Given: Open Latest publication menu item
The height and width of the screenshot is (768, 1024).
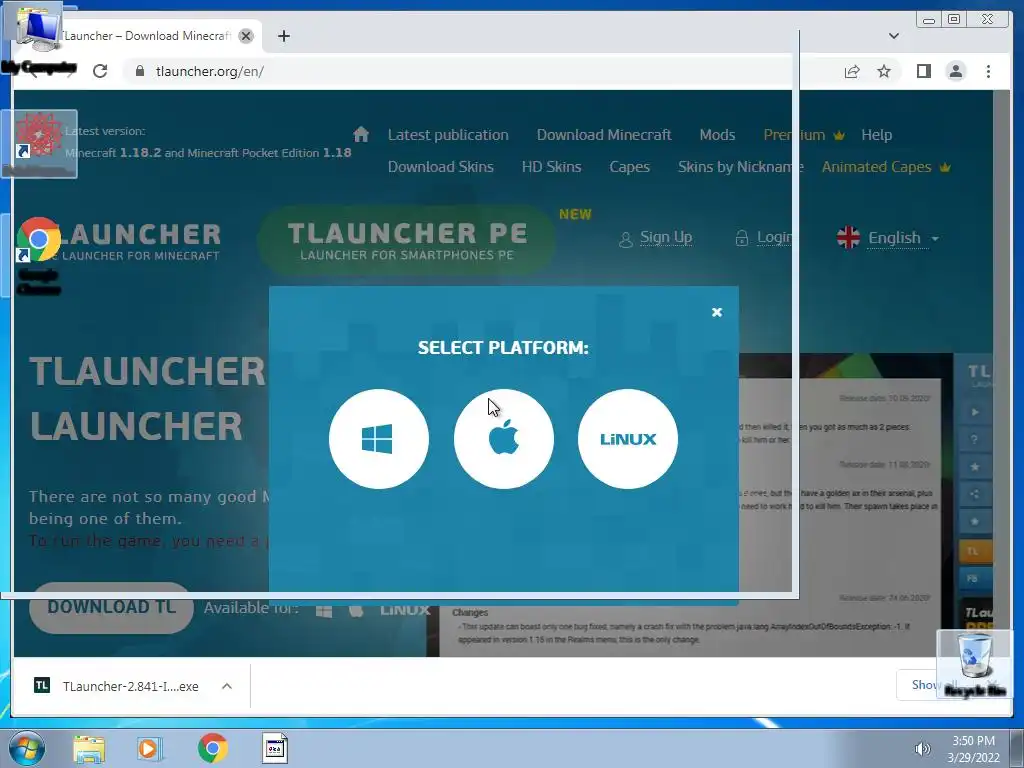Looking at the screenshot, I should coord(448,135).
